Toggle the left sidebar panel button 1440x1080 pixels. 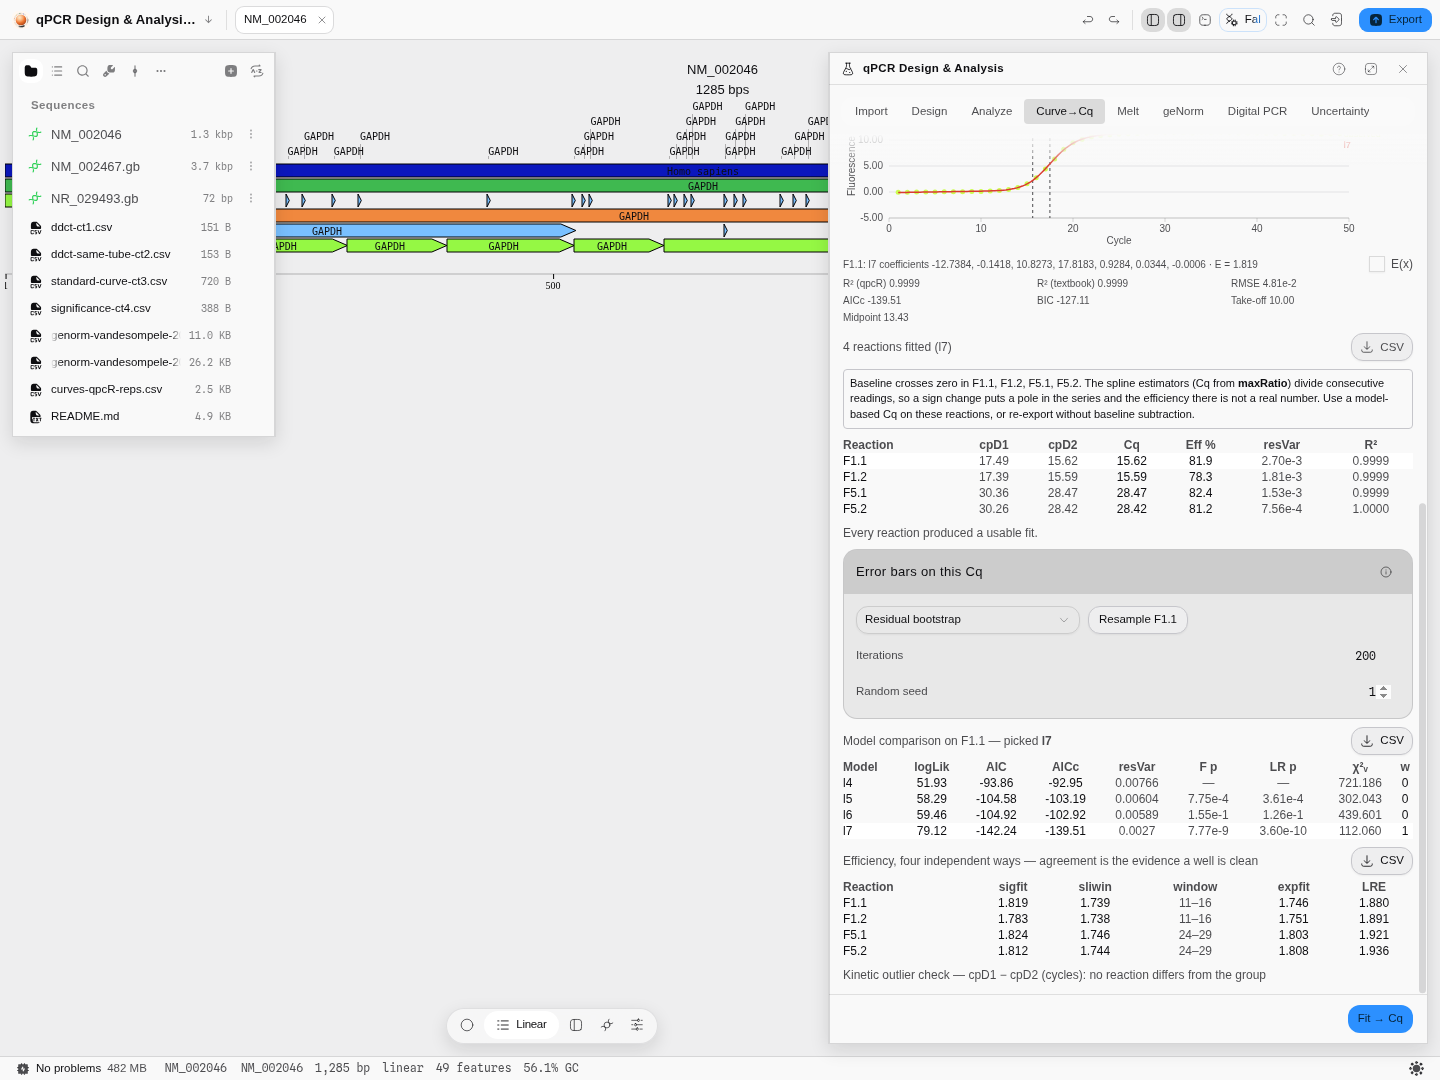click(x=1153, y=20)
